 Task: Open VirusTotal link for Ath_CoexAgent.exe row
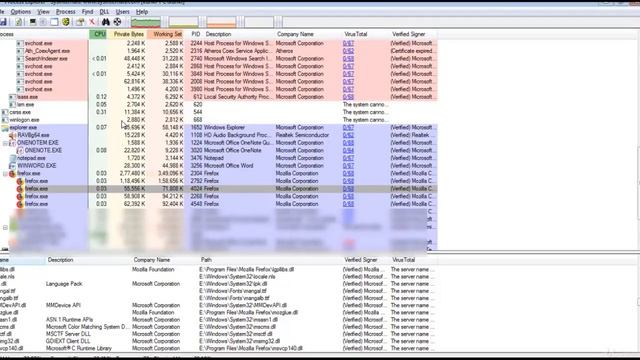pos(348,51)
